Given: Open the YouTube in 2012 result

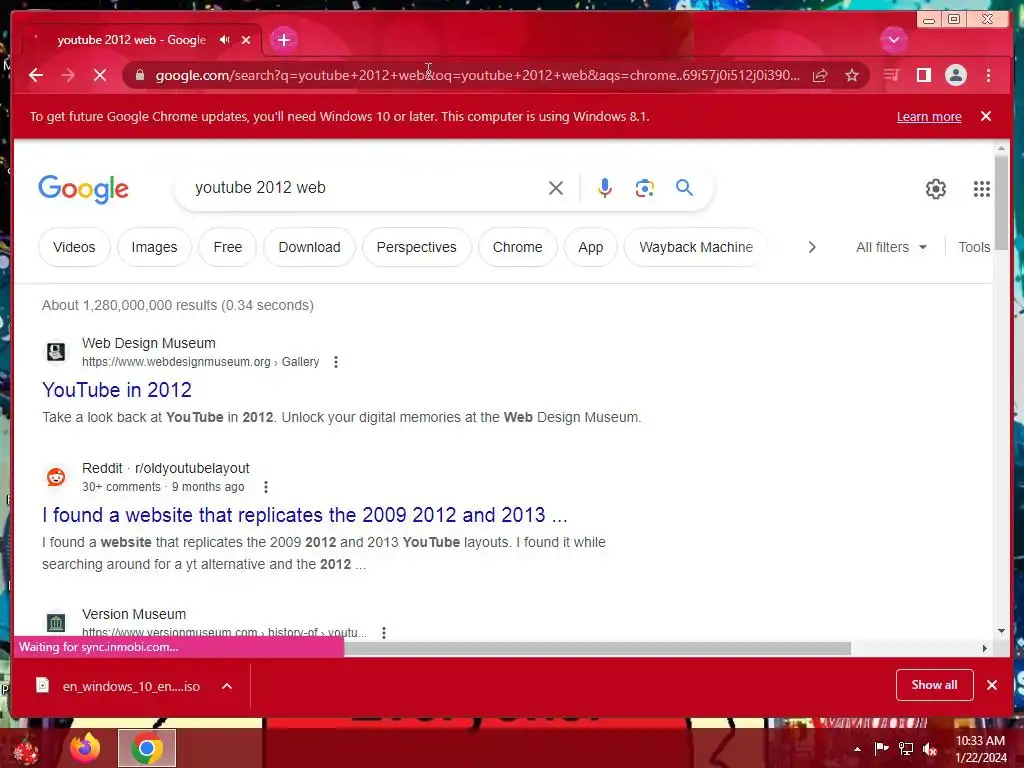Looking at the screenshot, I should coord(117,390).
